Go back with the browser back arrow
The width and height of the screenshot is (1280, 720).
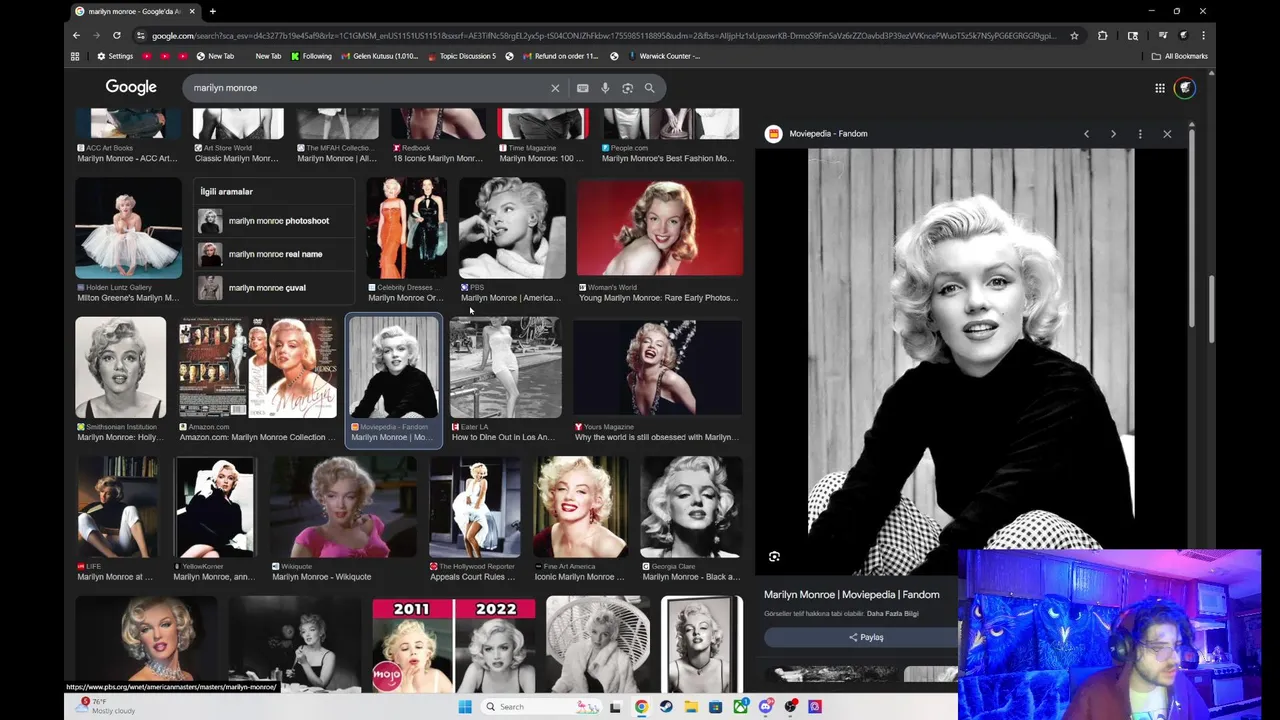coord(76,35)
